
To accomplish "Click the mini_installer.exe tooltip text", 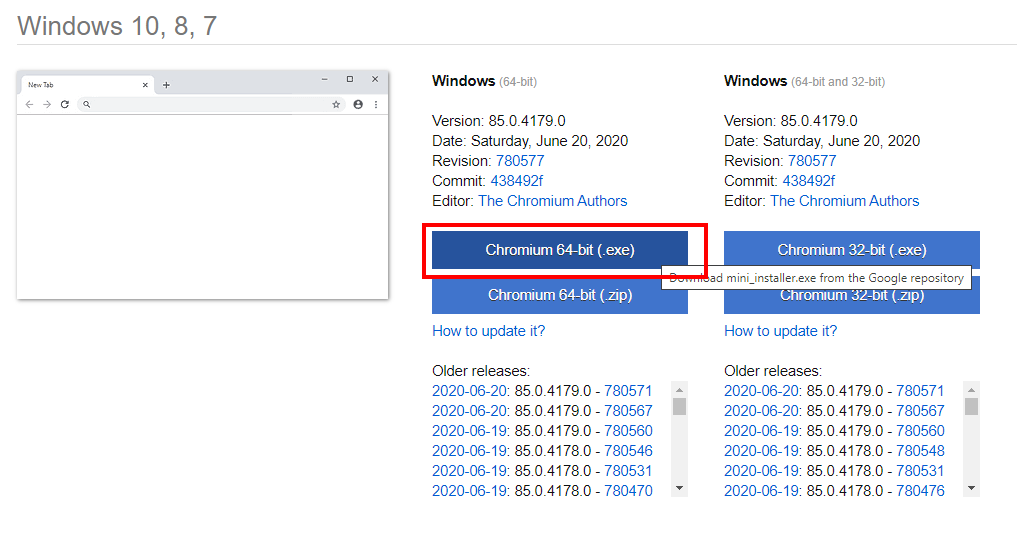I will [816, 278].
